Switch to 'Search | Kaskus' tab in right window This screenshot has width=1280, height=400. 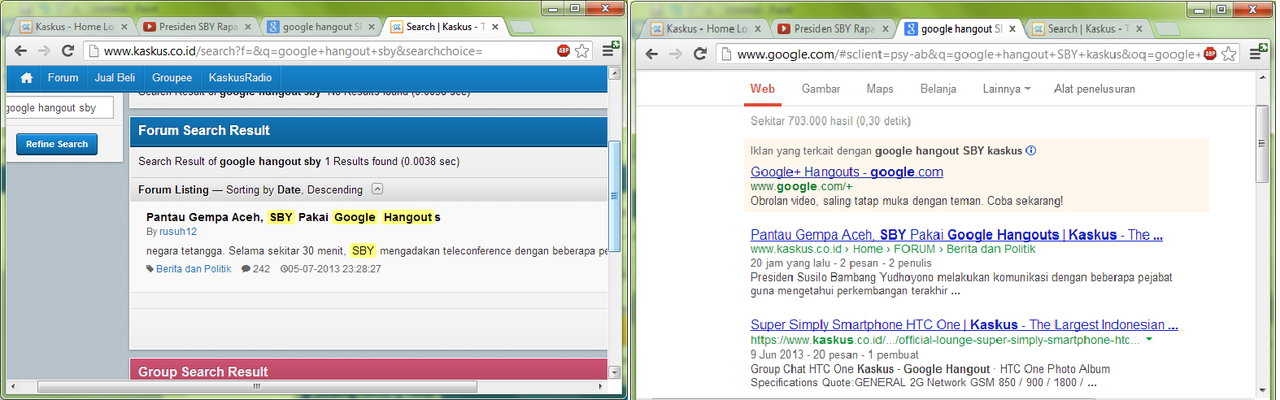1085,30
